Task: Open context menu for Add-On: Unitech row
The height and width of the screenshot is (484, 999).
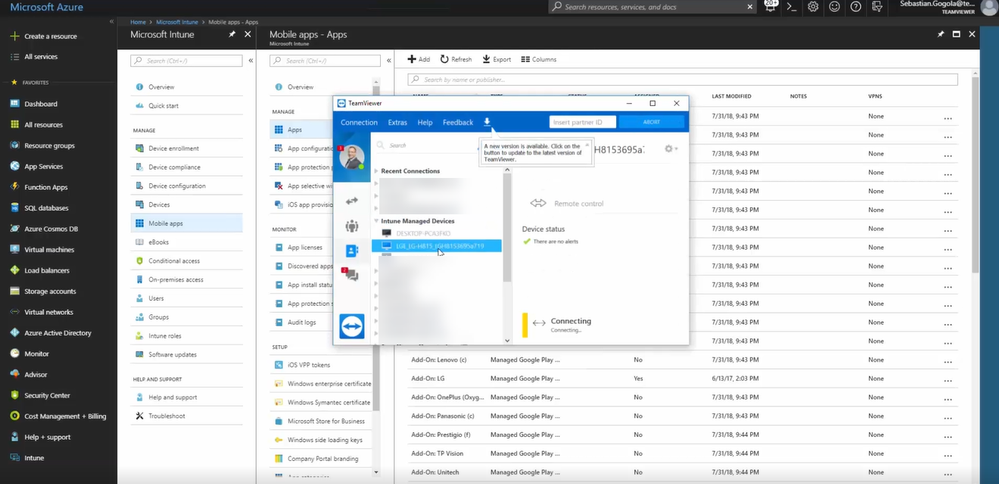Action: pyautogui.click(x=948, y=473)
